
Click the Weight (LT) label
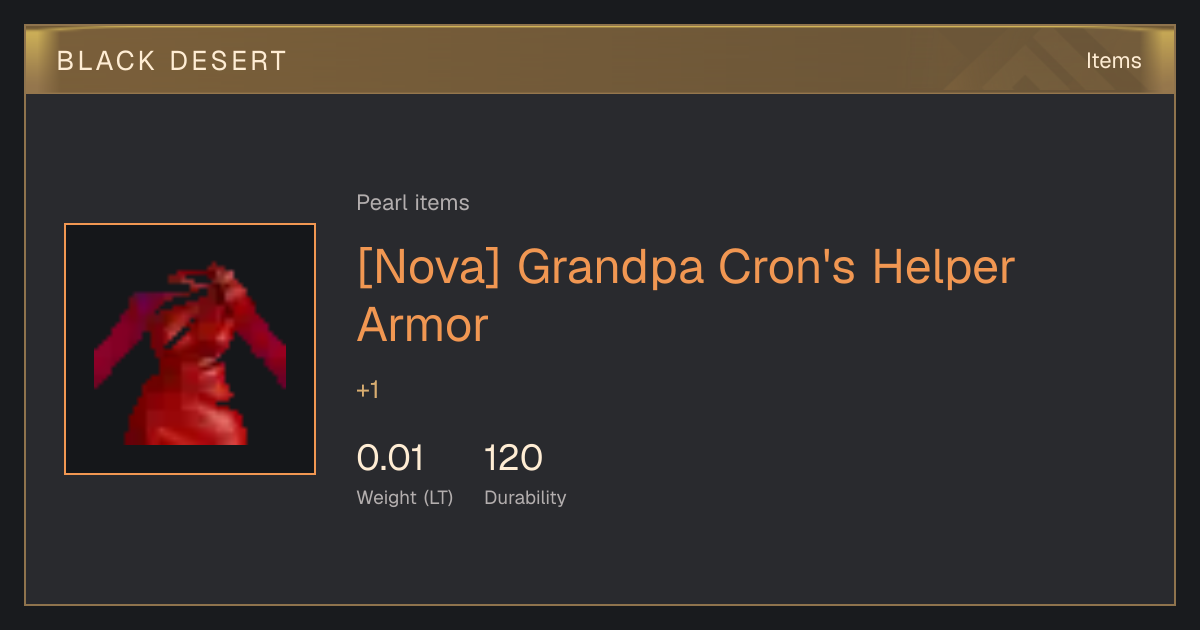pos(405,497)
